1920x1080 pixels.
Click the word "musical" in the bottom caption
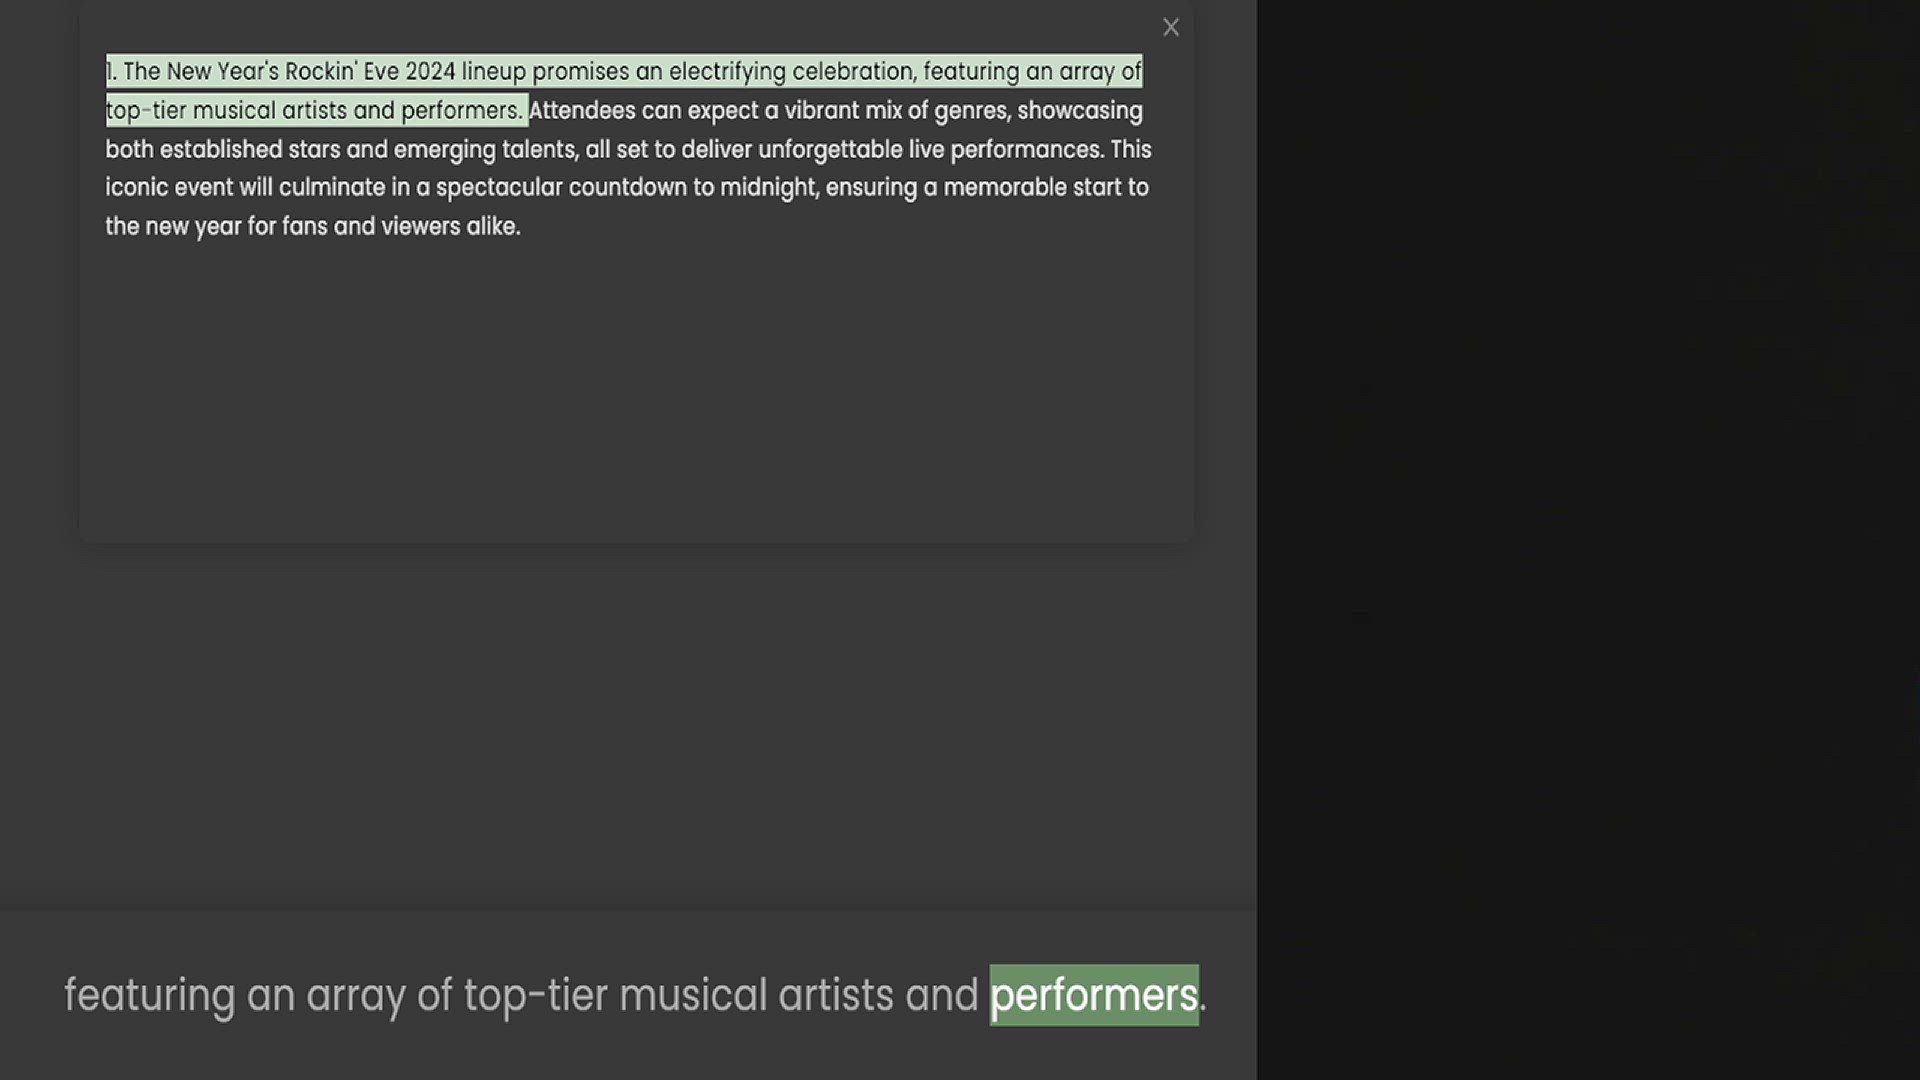pos(693,995)
